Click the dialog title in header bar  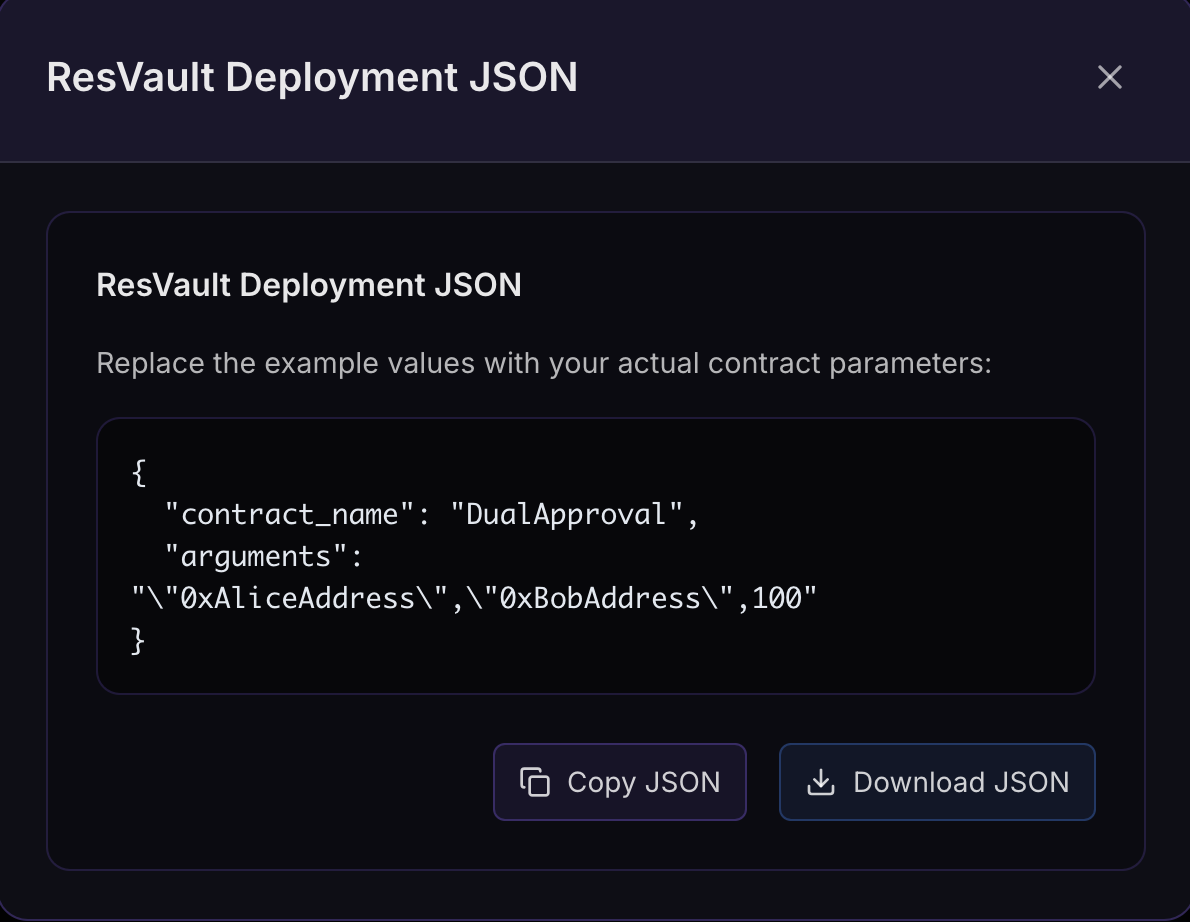click(313, 77)
